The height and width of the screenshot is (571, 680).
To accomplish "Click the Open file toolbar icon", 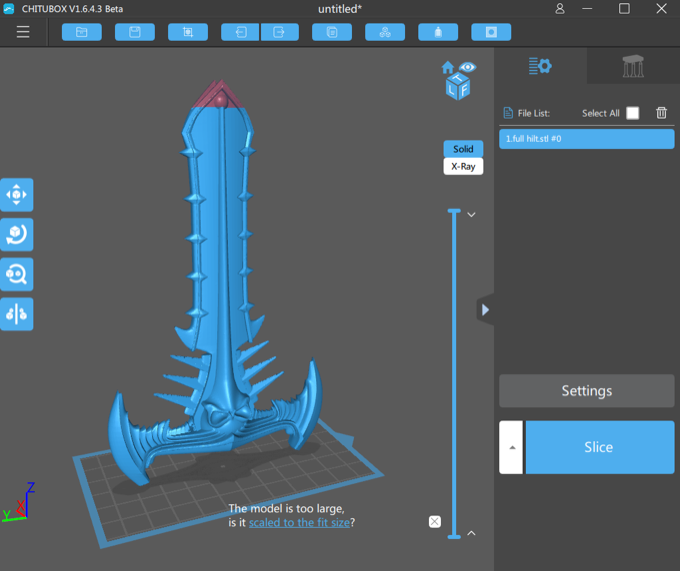I will (82, 32).
